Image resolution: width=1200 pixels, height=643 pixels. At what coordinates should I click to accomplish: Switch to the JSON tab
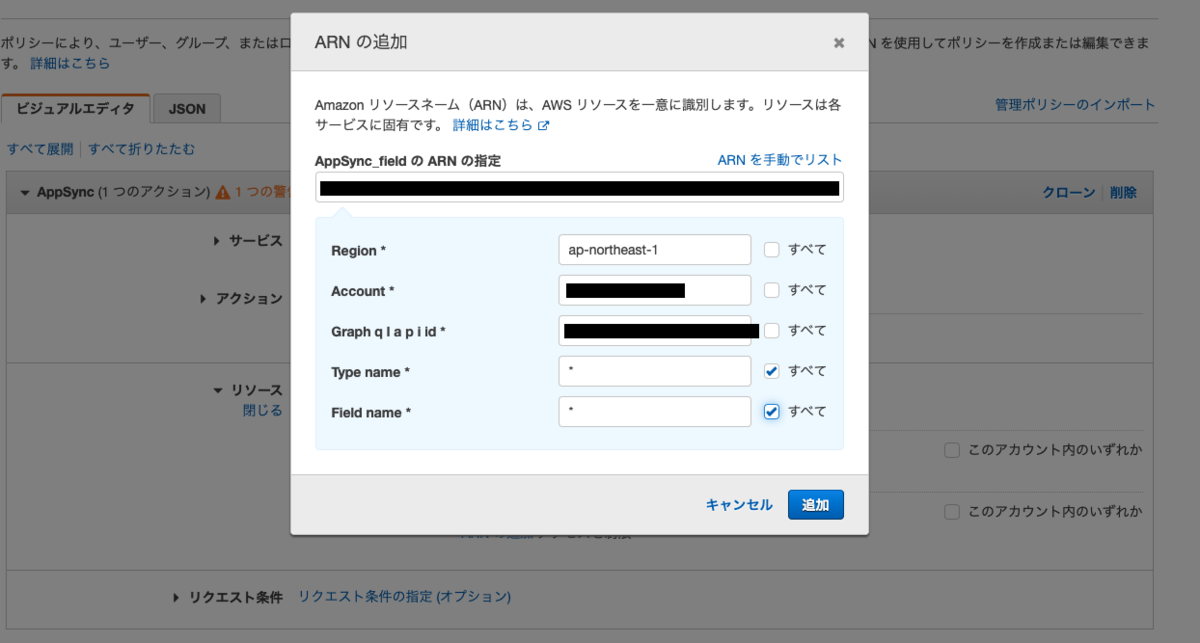point(187,109)
